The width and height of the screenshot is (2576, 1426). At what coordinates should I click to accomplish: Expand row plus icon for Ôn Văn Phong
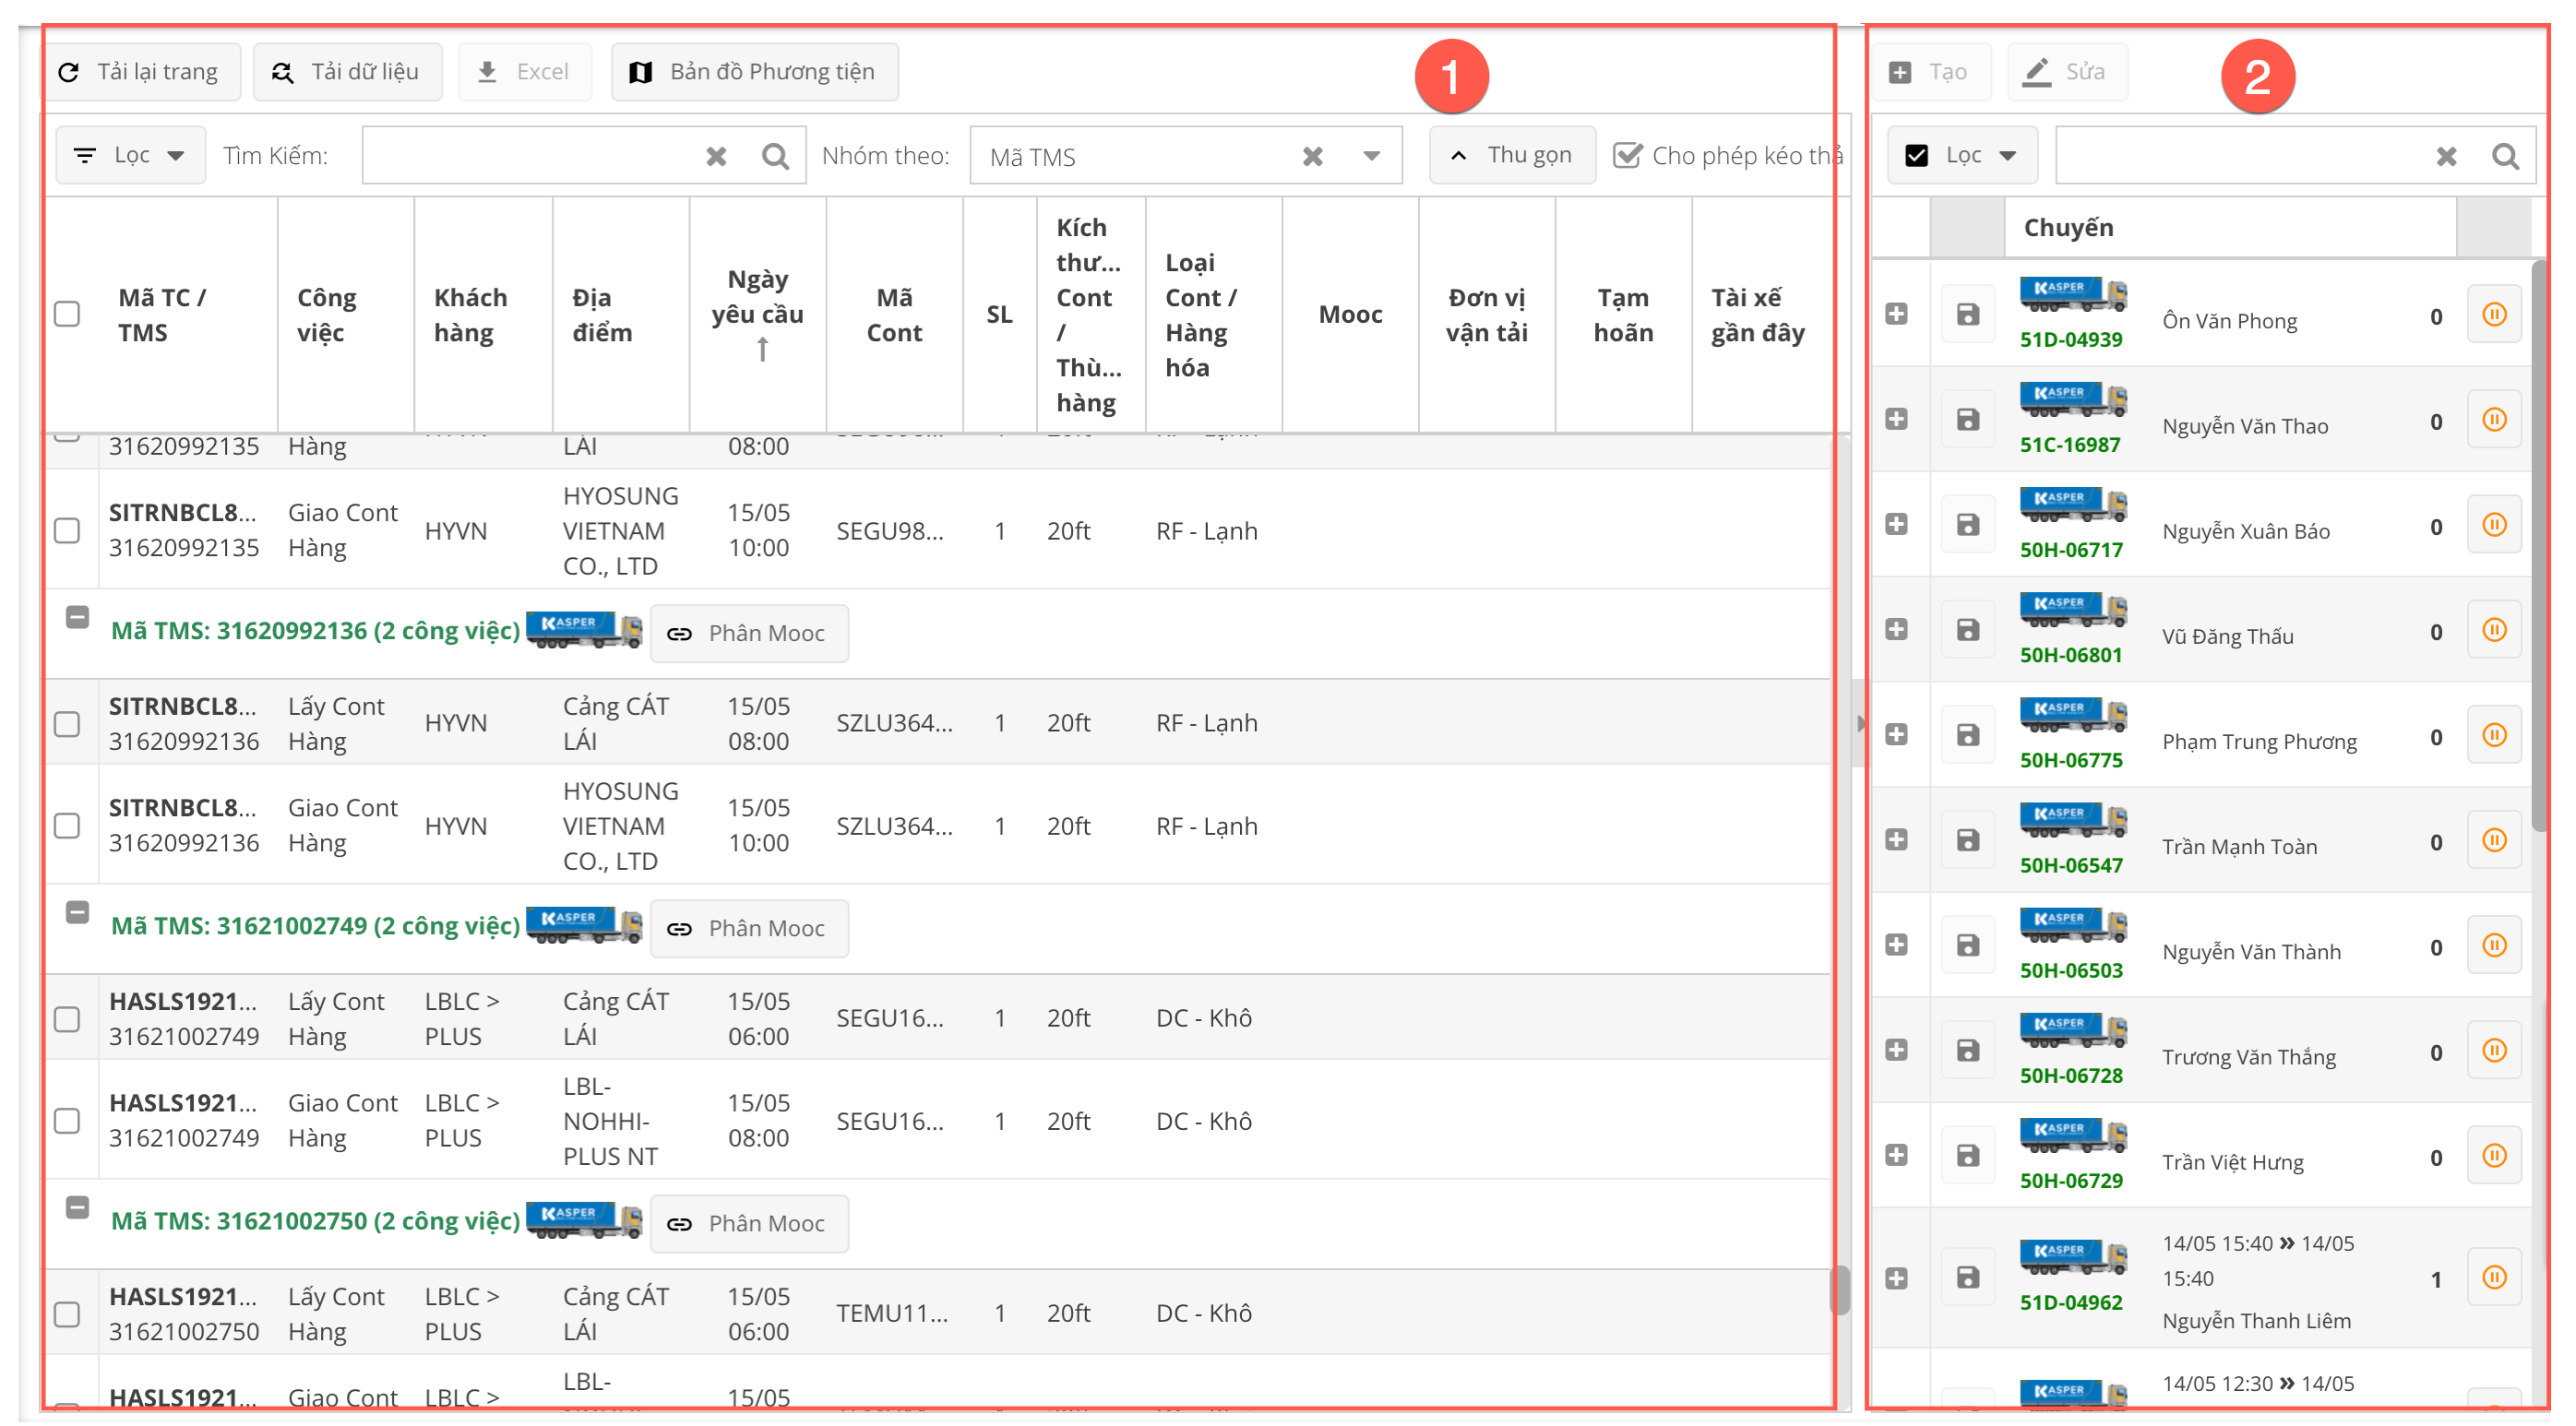point(1896,314)
